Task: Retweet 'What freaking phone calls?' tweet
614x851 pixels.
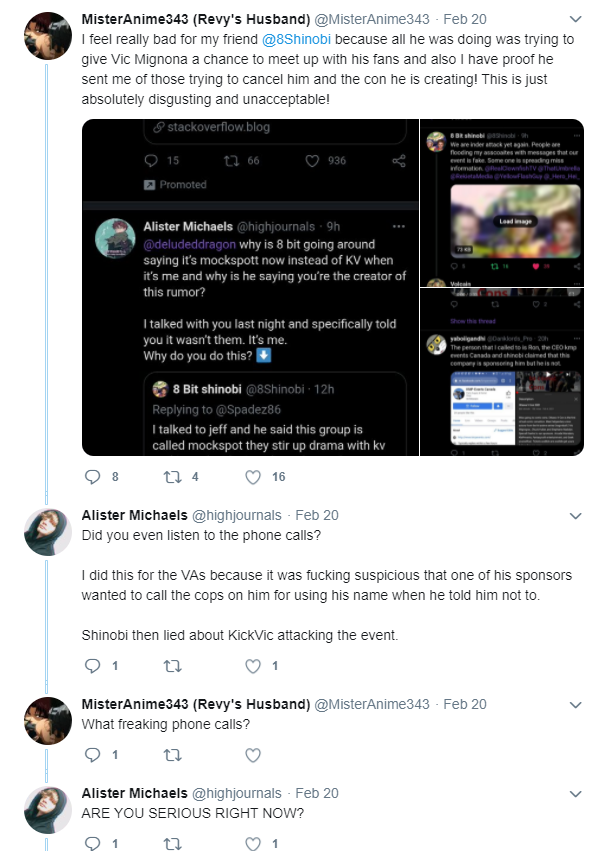Action: tap(173, 754)
